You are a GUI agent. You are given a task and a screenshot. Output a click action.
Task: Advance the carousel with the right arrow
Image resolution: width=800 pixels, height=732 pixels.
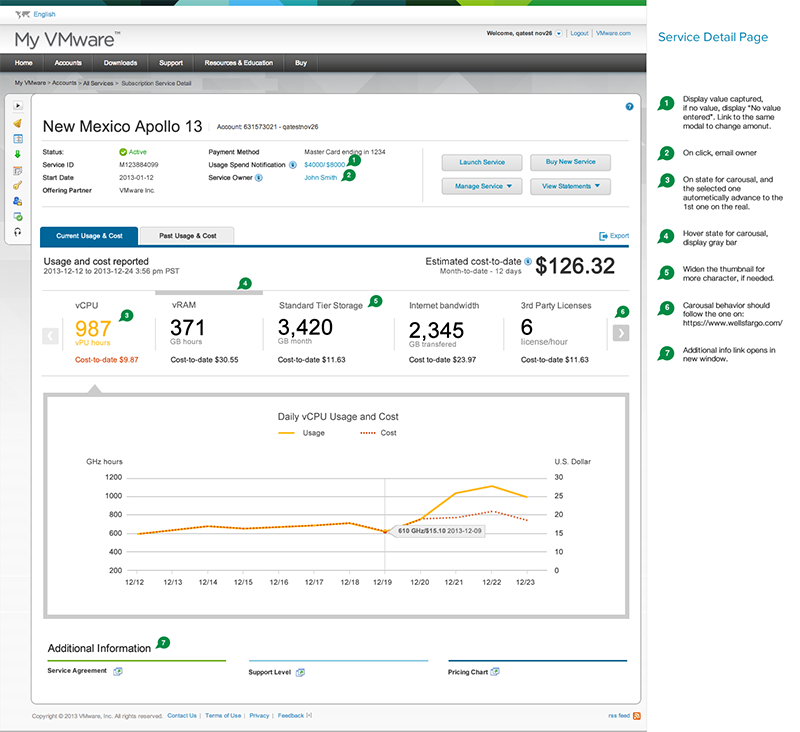(x=620, y=334)
